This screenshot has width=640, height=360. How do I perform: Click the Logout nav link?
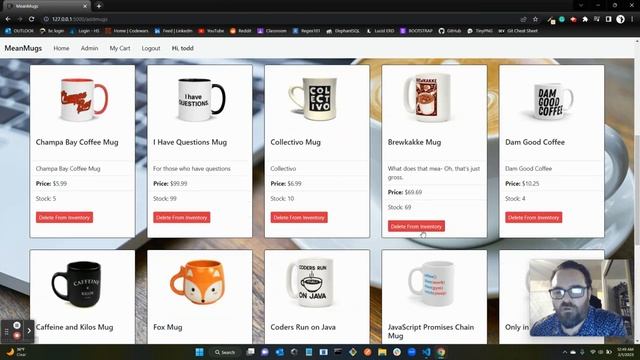tap(151, 48)
